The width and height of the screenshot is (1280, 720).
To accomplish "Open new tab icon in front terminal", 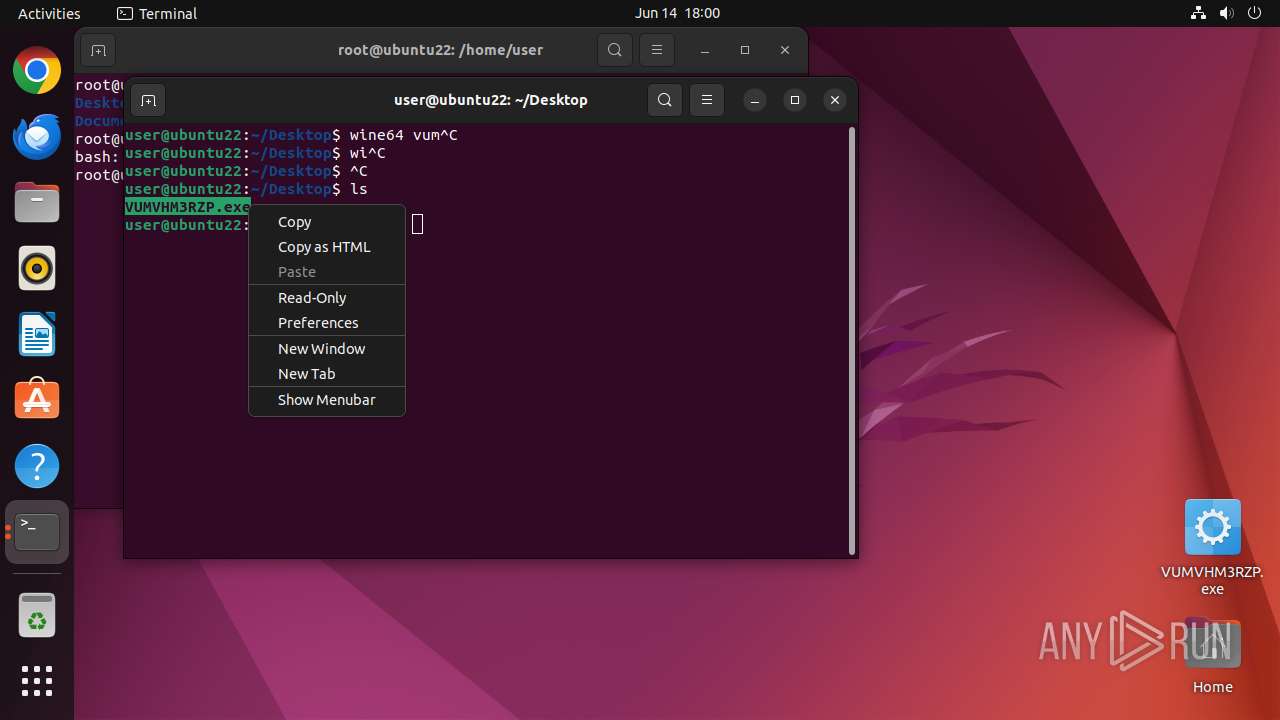I will coord(148,100).
